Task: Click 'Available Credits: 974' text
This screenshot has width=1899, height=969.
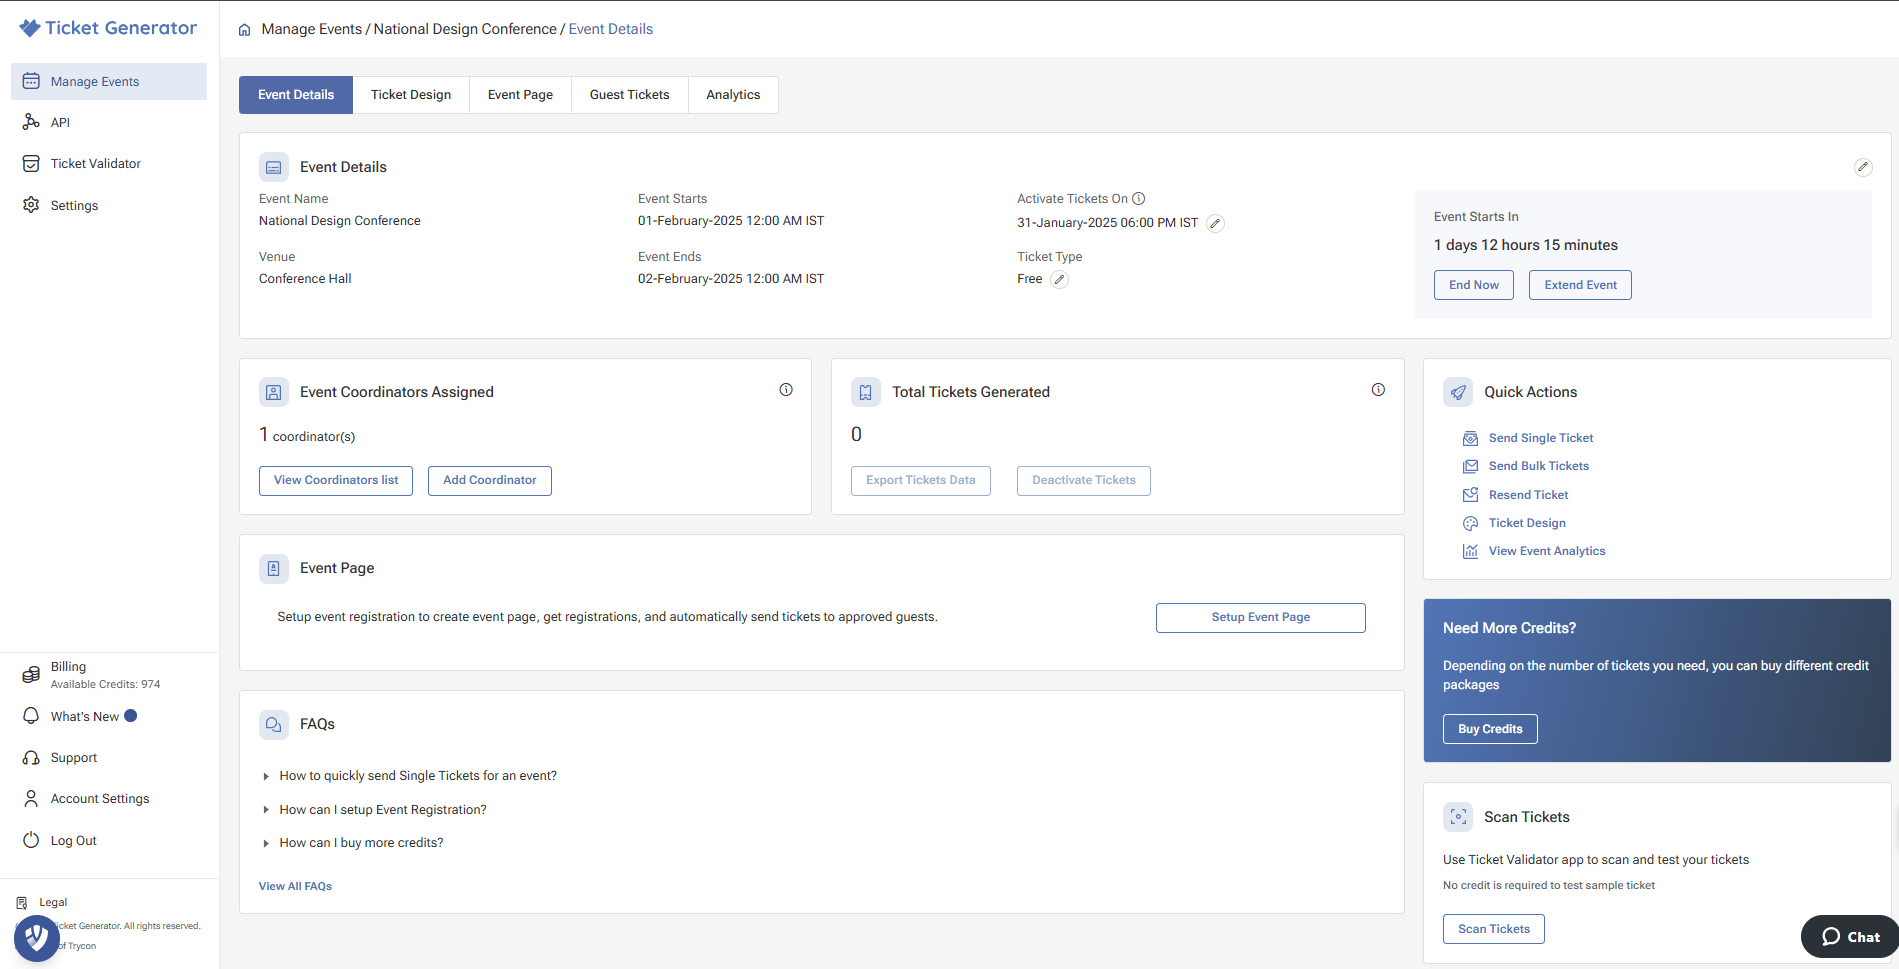Action: click(105, 685)
